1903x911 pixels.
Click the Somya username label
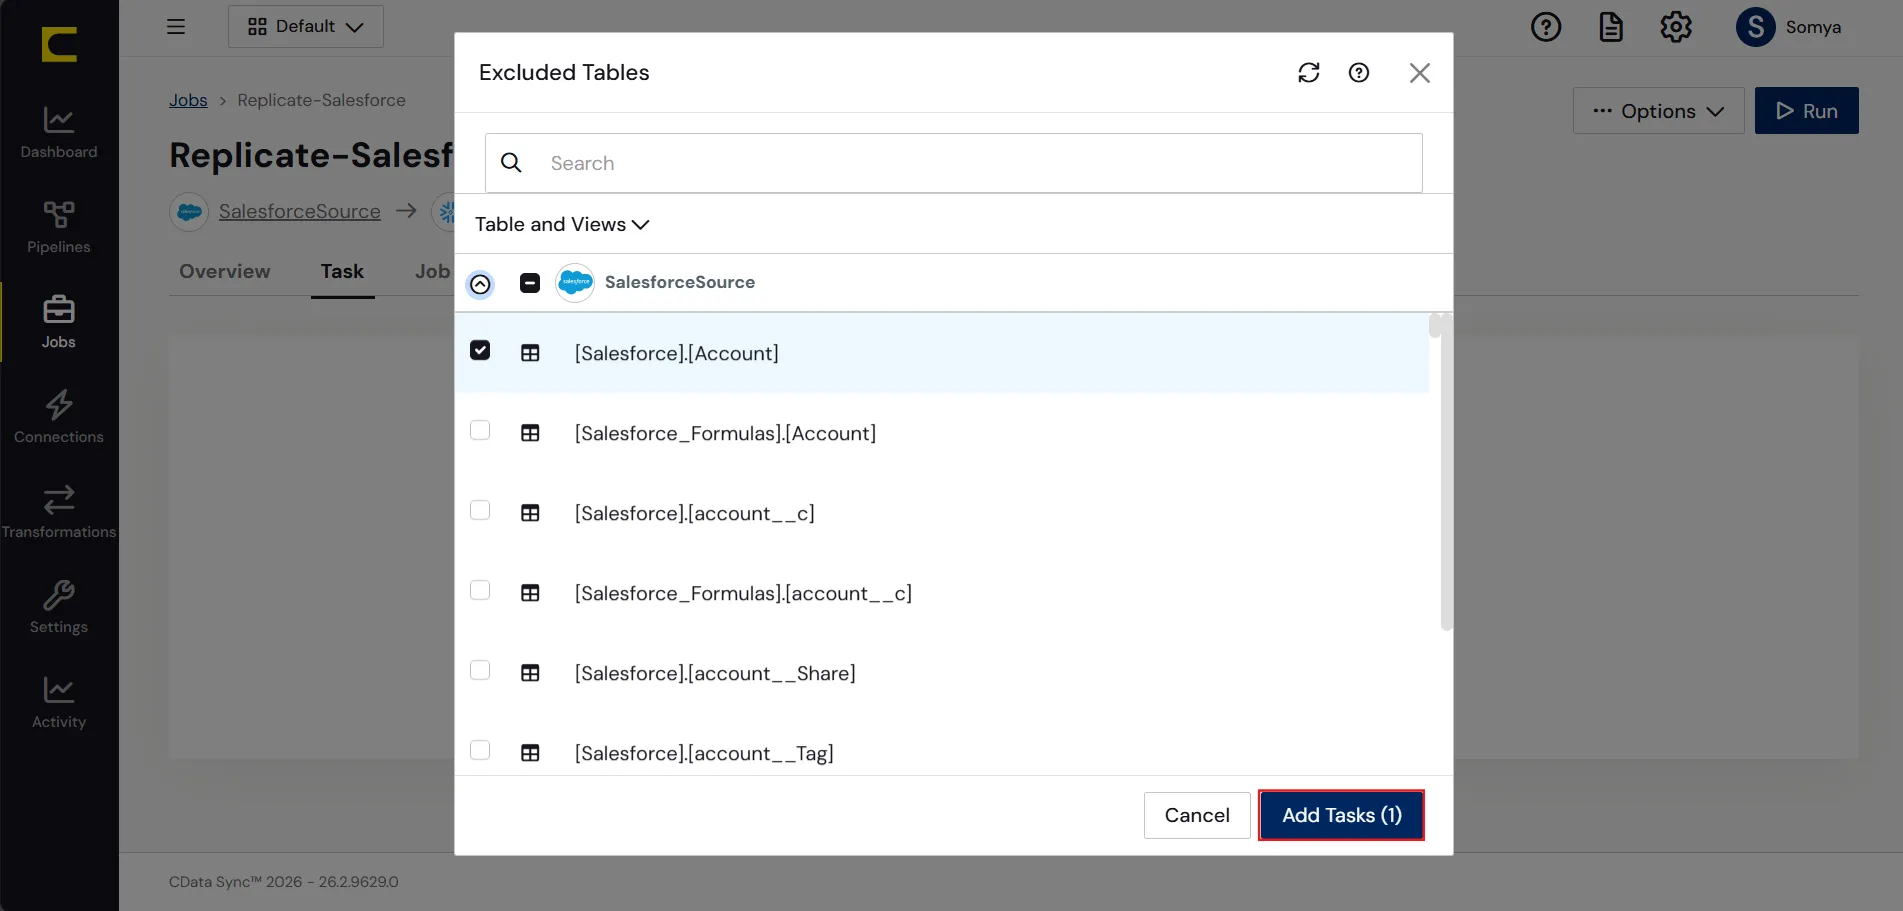(x=1813, y=27)
